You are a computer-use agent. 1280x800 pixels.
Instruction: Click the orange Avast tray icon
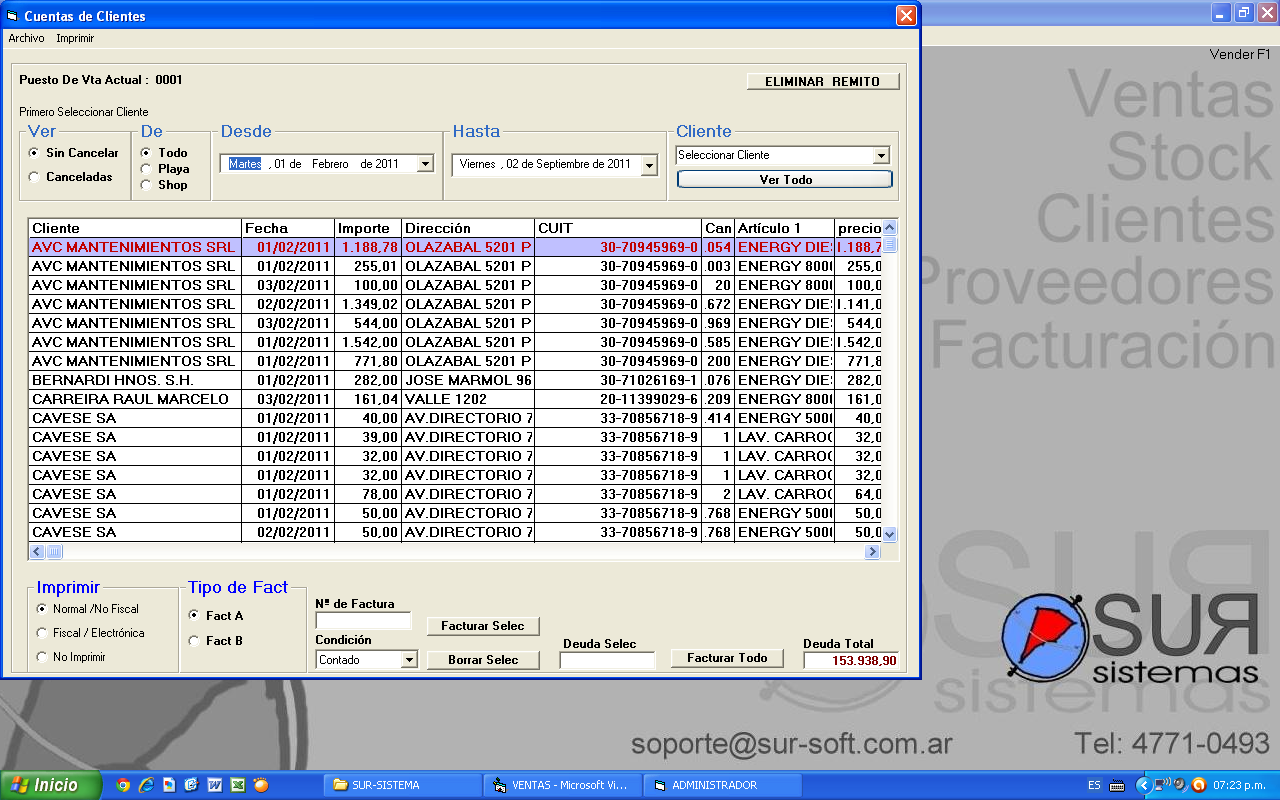tap(1198, 785)
